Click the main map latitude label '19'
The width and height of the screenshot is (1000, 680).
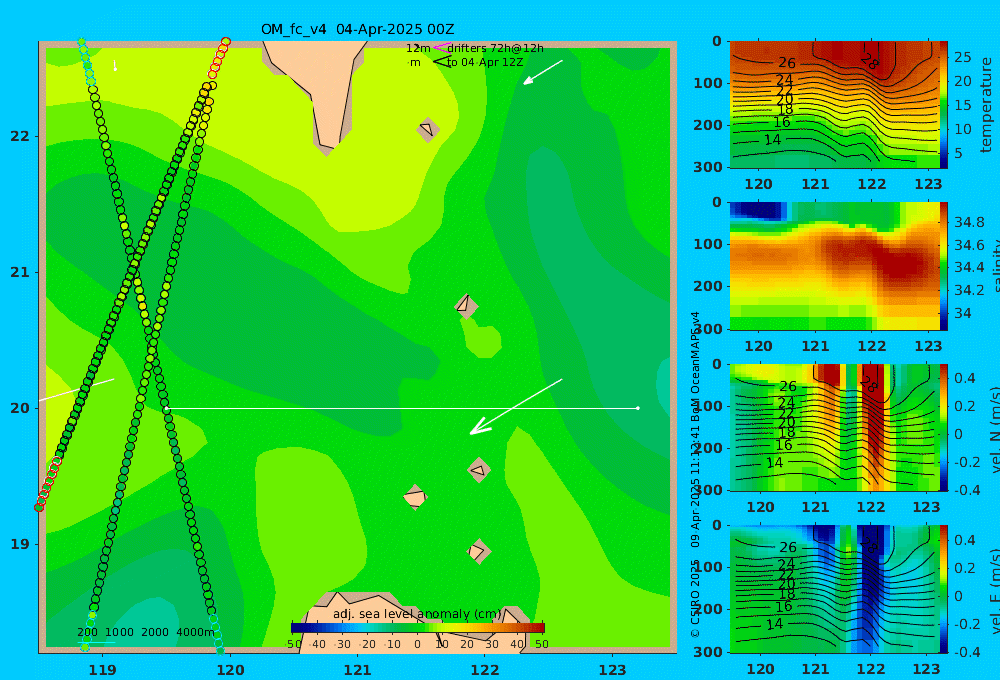(20, 544)
